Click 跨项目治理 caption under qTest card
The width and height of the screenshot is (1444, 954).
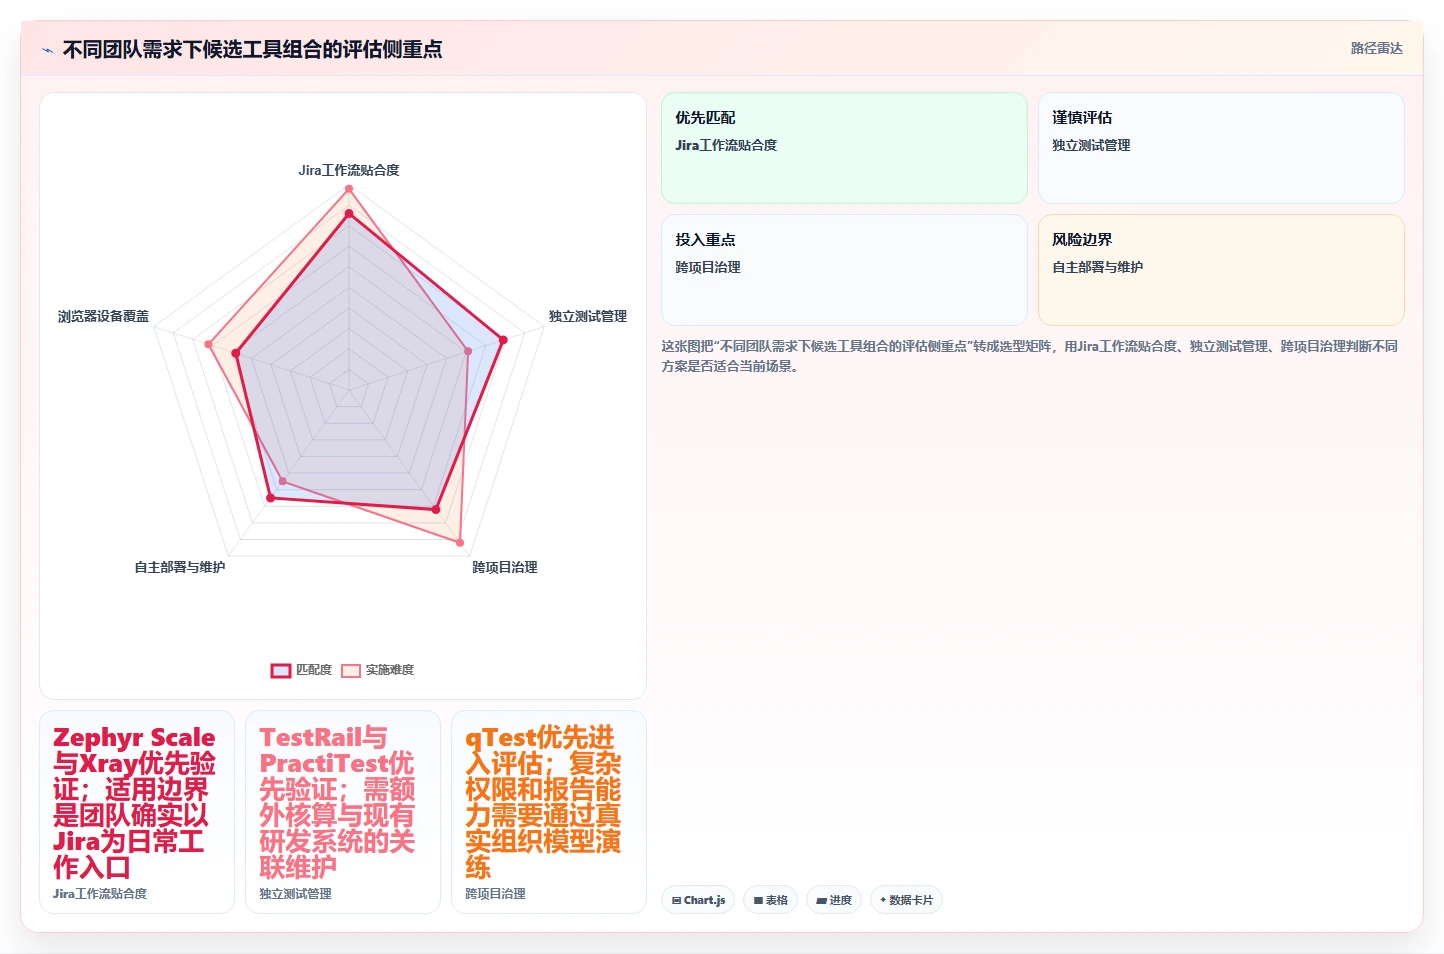[x=495, y=894]
